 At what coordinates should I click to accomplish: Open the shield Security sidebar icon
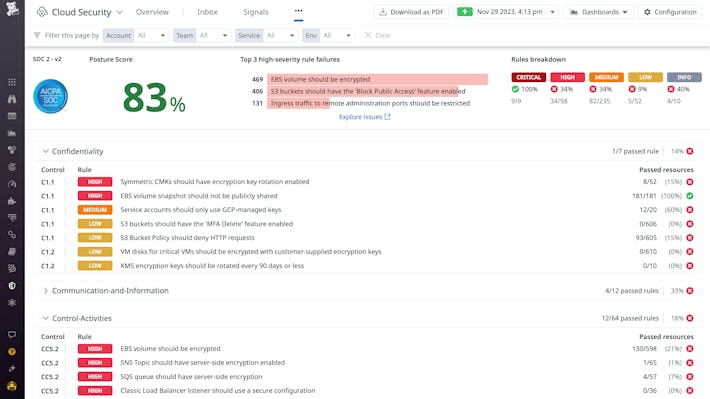click(12, 286)
